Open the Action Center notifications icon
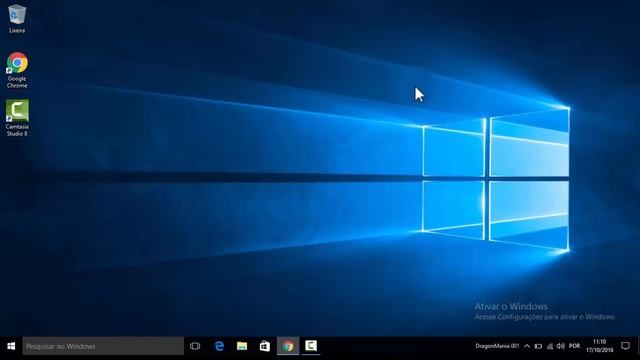The height and width of the screenshot is (360, 640). pyautogui.click(x=625, y=346)
